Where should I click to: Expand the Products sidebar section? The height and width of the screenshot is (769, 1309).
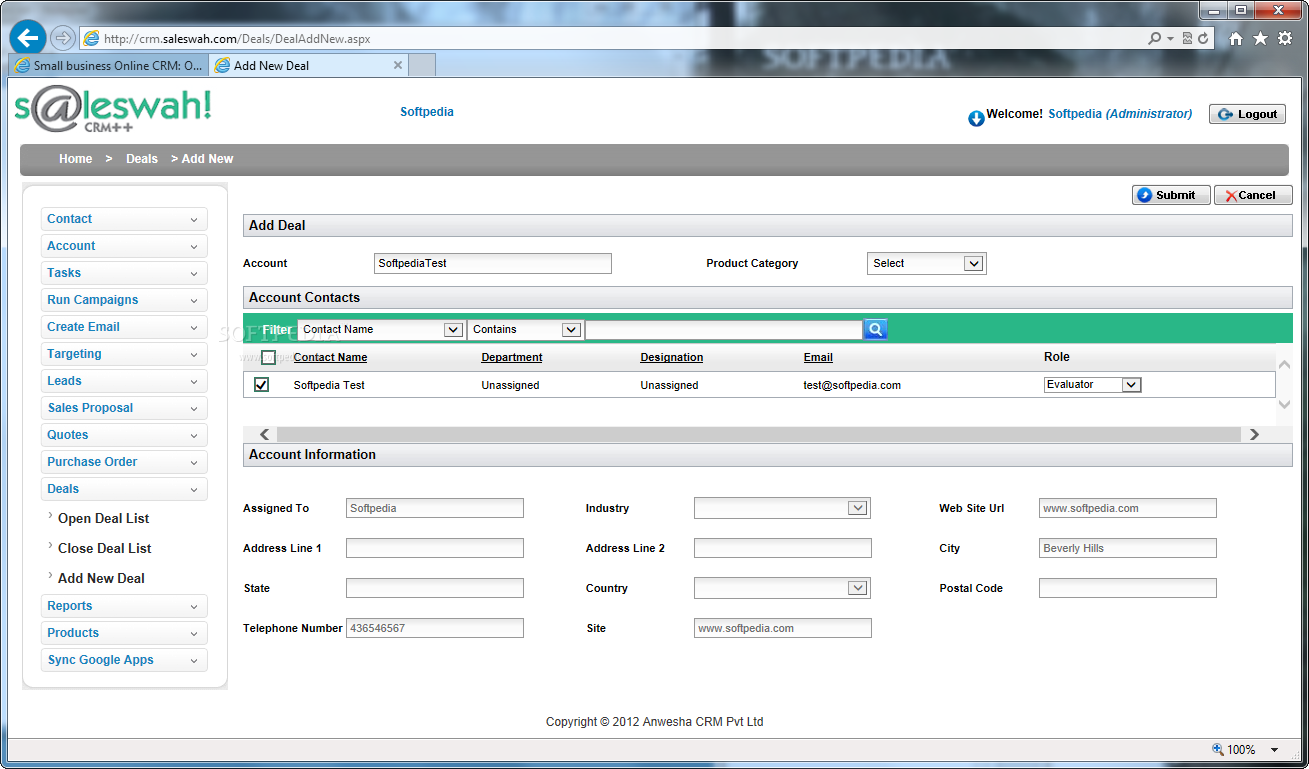[x=124, y=633]
